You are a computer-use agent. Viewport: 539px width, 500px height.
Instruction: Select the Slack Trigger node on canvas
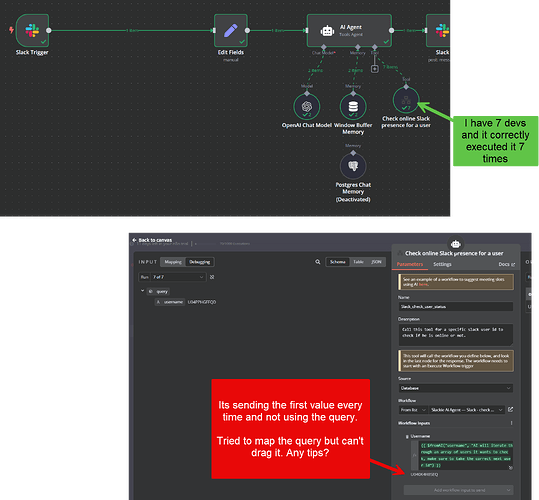coord(32,30)
